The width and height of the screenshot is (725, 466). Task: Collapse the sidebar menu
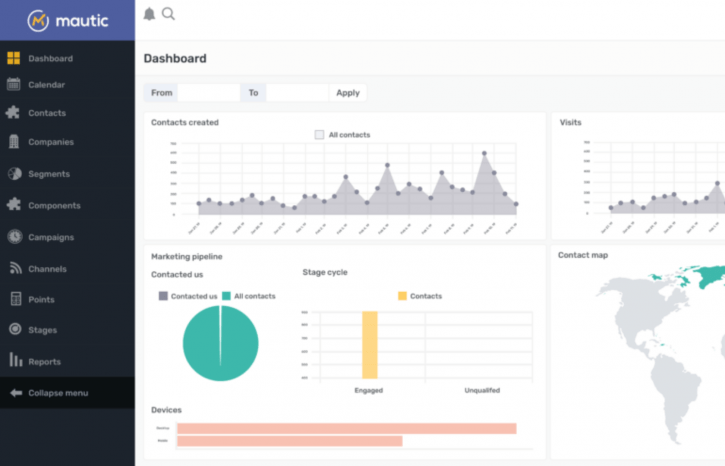tap(57, 393)
